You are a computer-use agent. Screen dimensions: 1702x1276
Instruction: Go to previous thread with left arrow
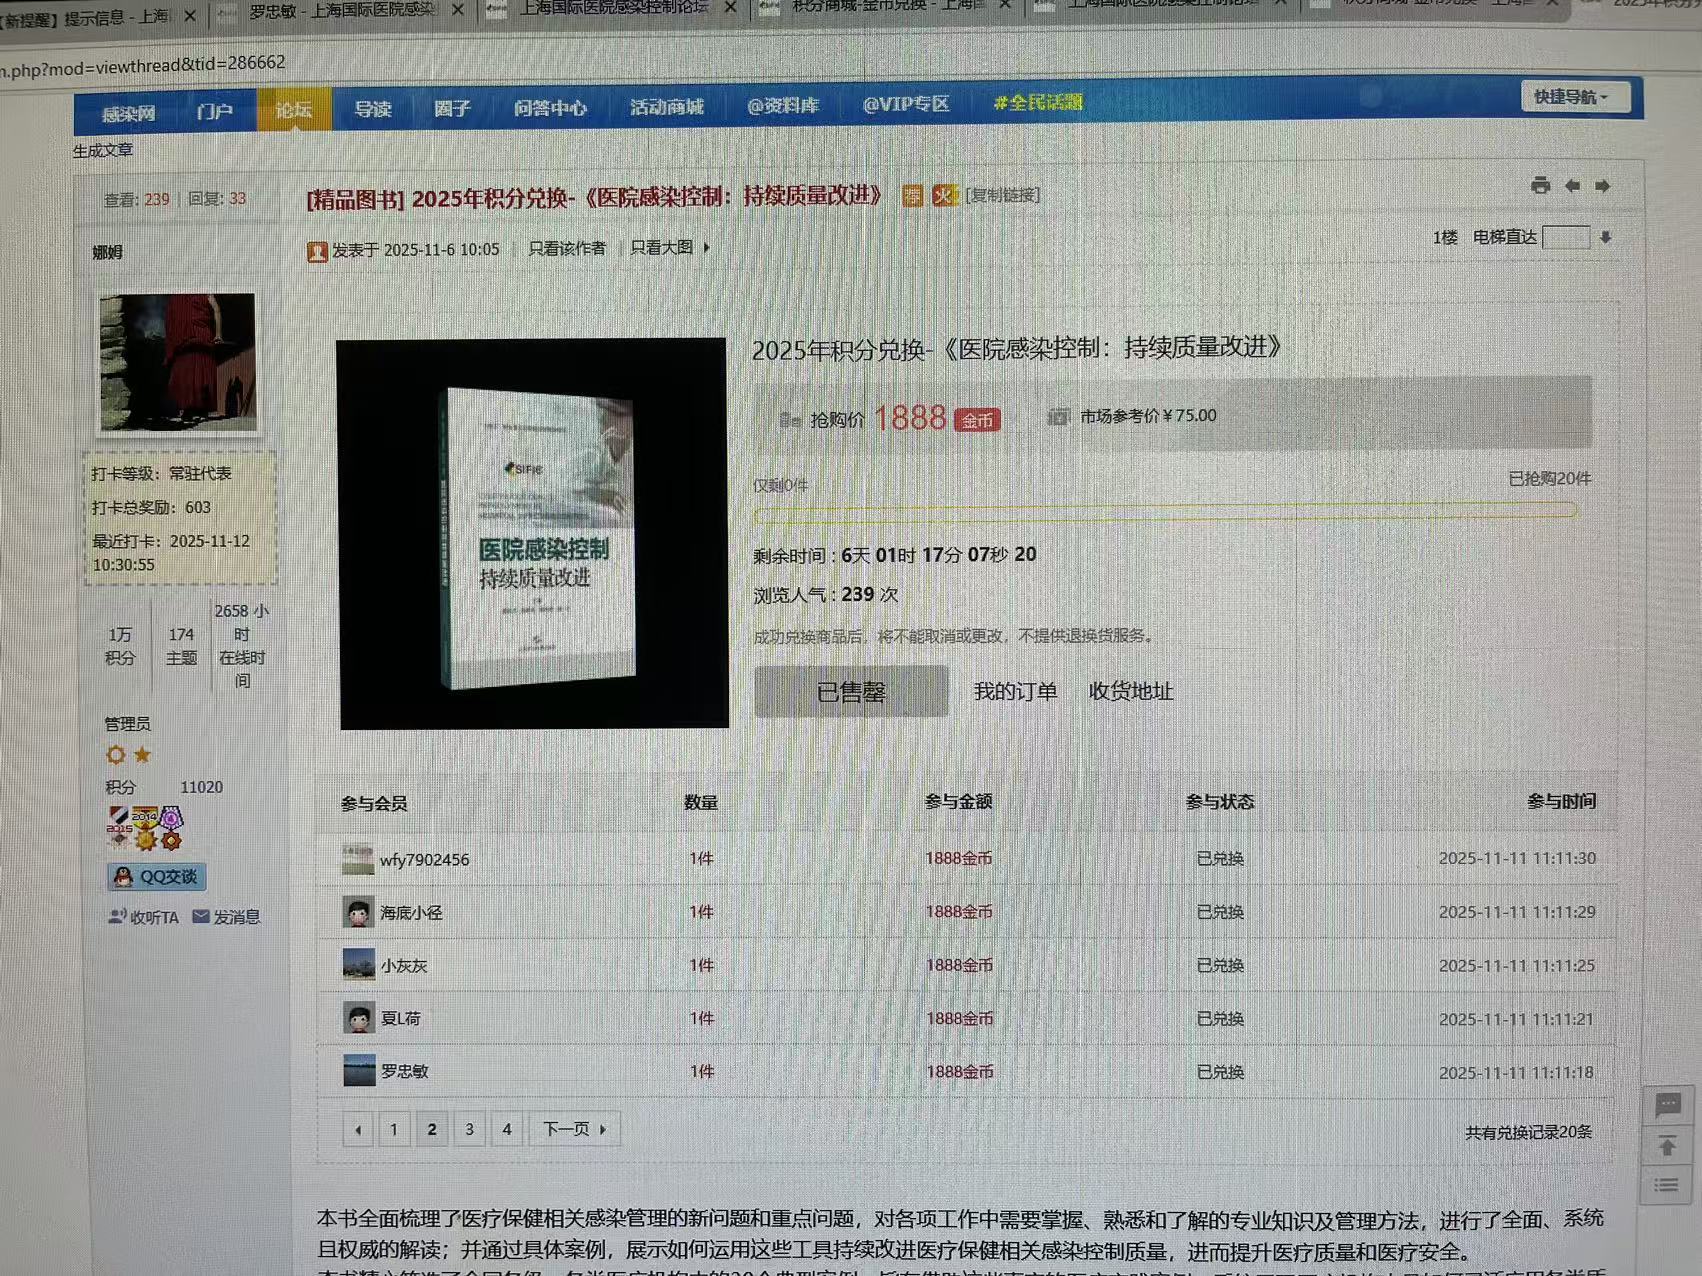click(x=1572, y=186)
